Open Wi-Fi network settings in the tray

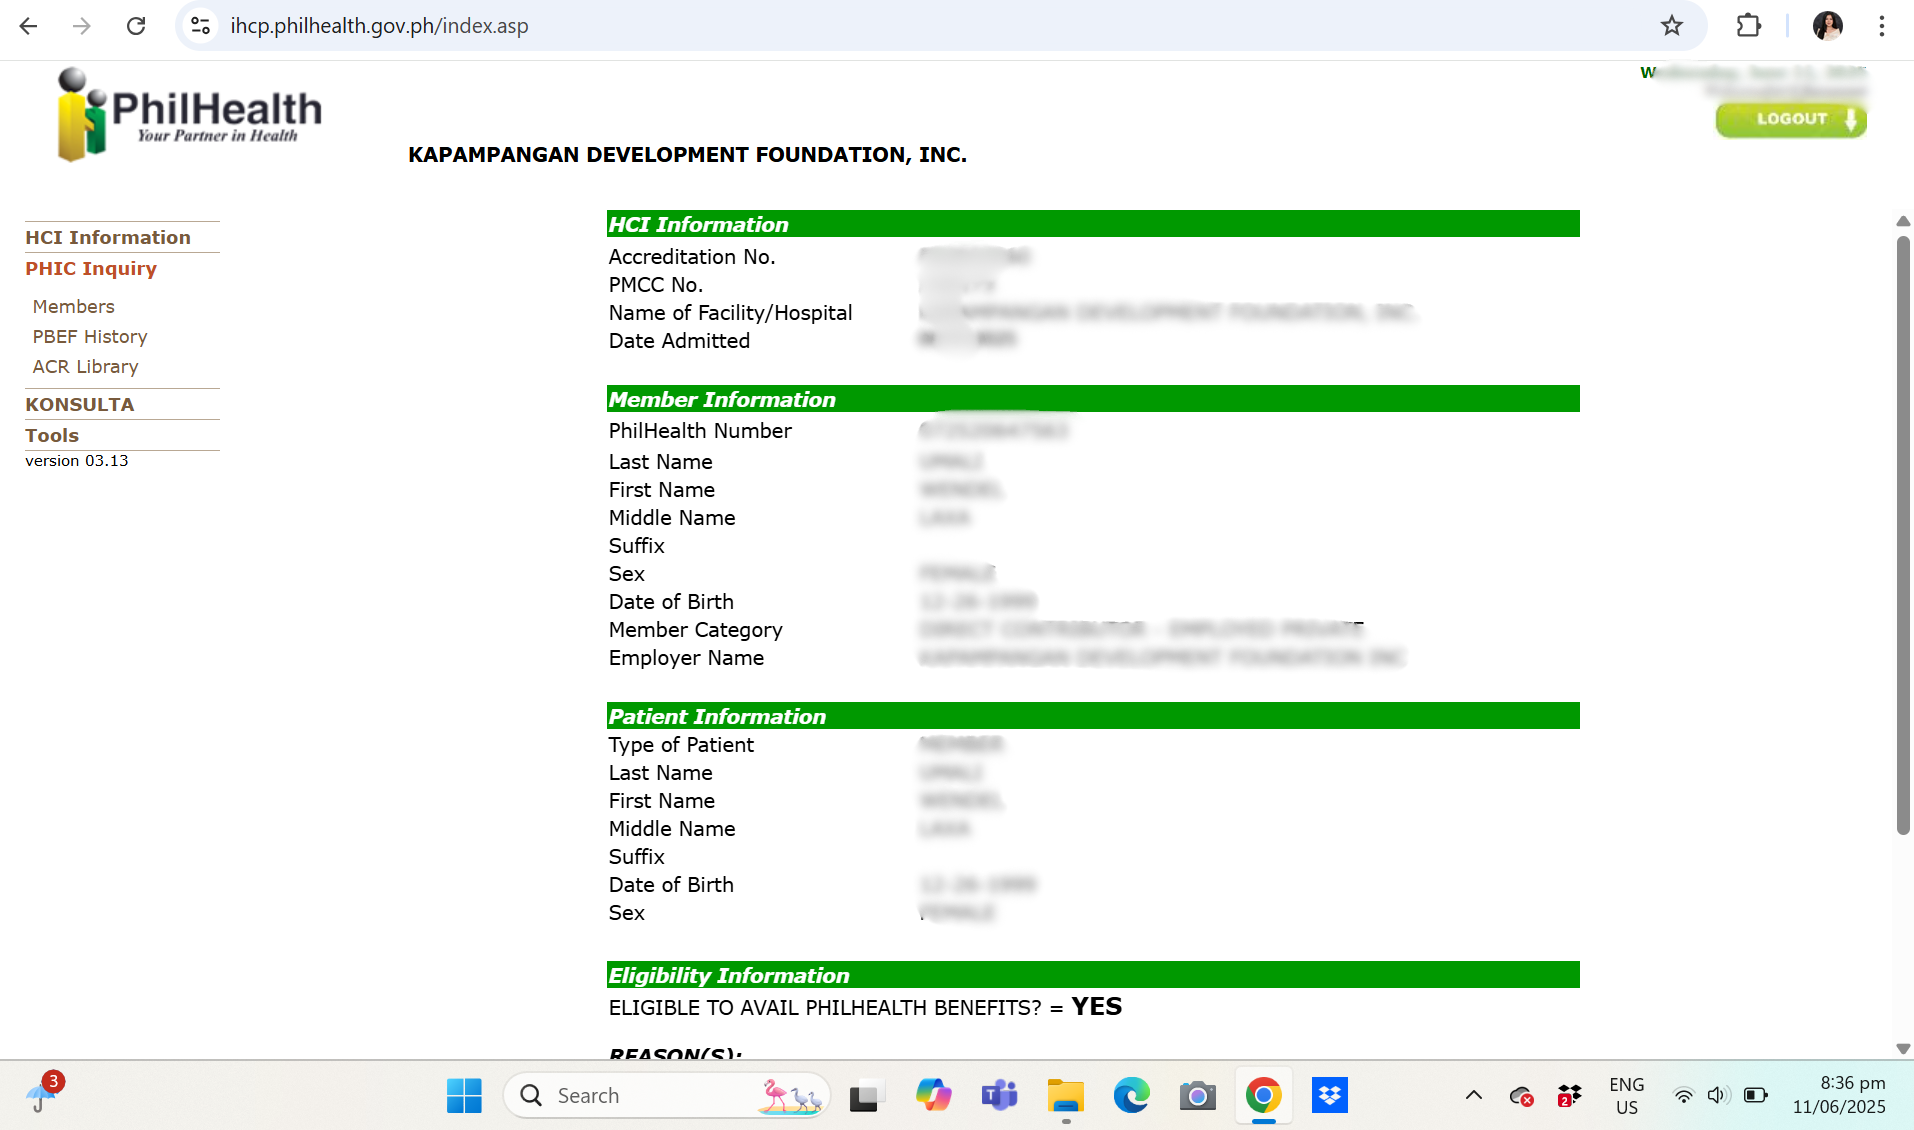click(1684, 1096)
